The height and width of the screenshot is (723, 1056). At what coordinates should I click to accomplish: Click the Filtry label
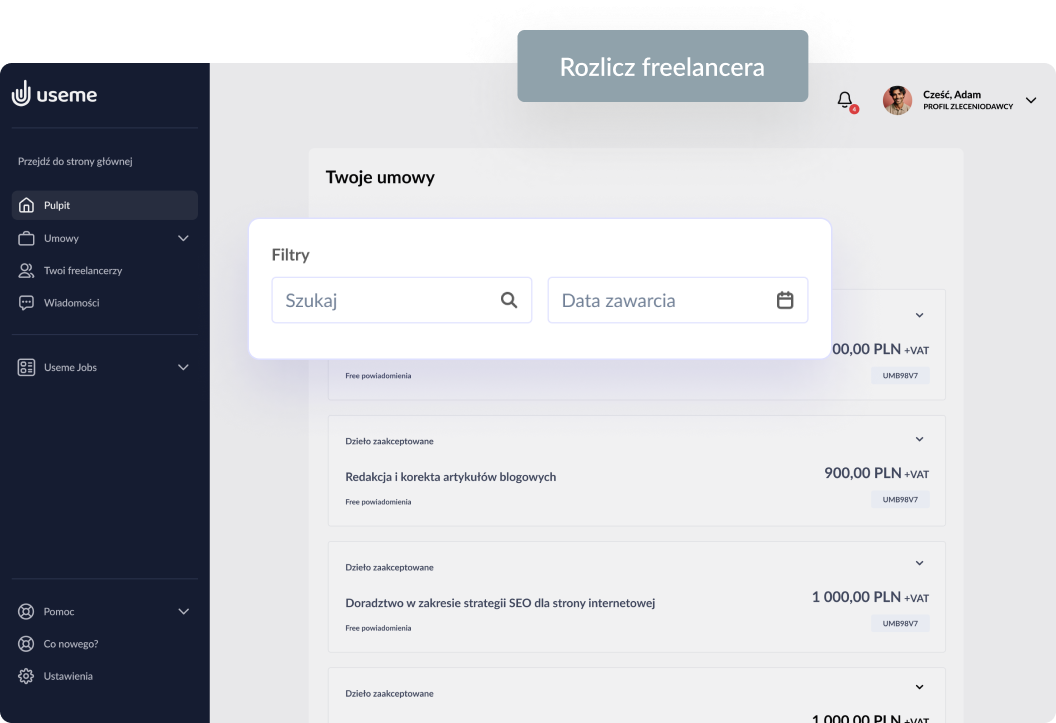click(x=290, y=255)
